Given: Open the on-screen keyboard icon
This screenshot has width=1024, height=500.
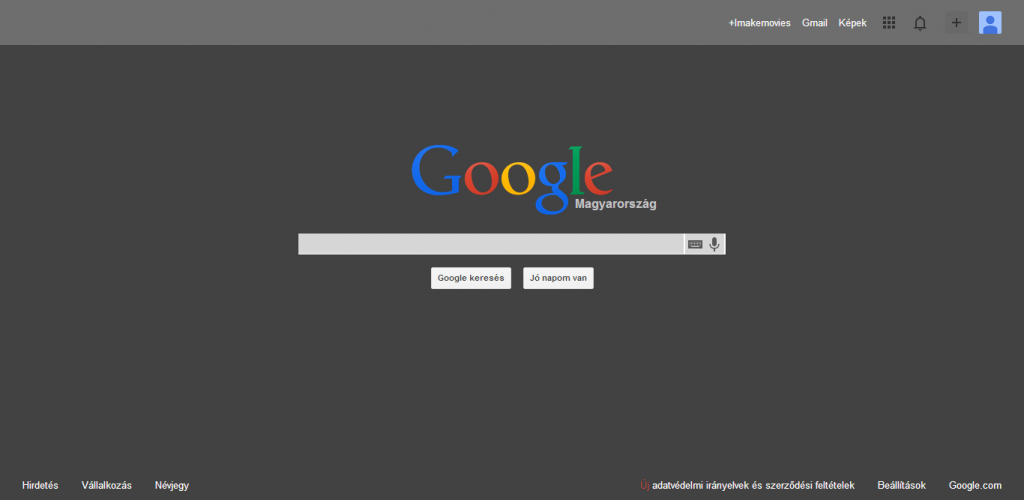Looking at the screenshot, I should coord(695,244).
